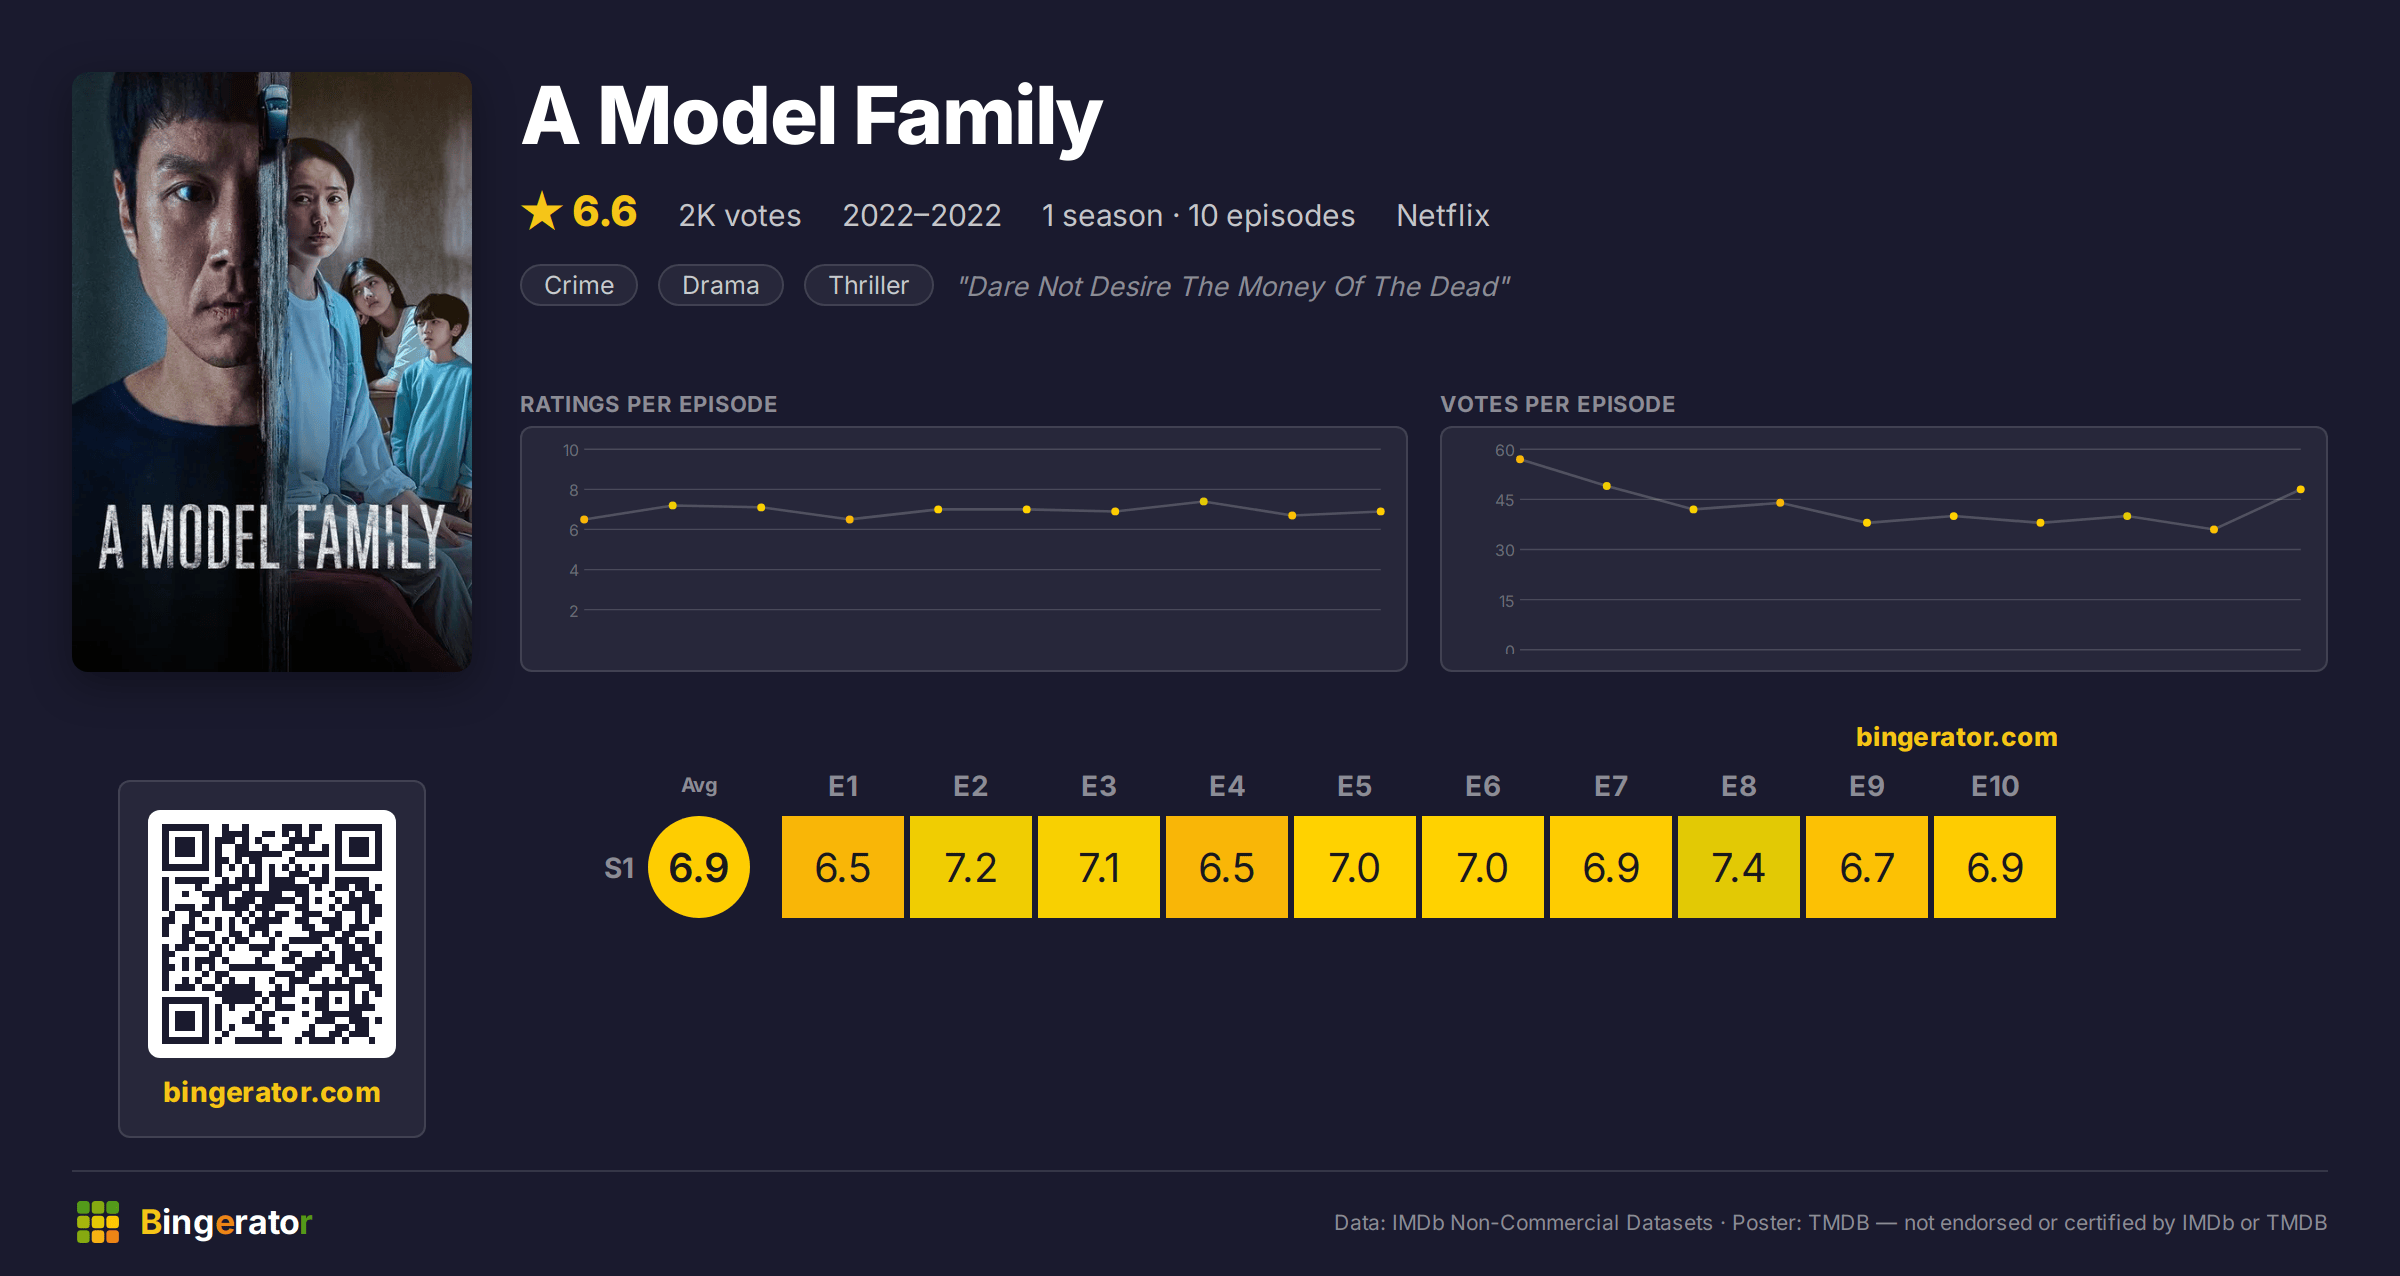2400x1276 pixels.
Task: Open bingerator.com link under QR code
Action: [x=272, y=1092]
